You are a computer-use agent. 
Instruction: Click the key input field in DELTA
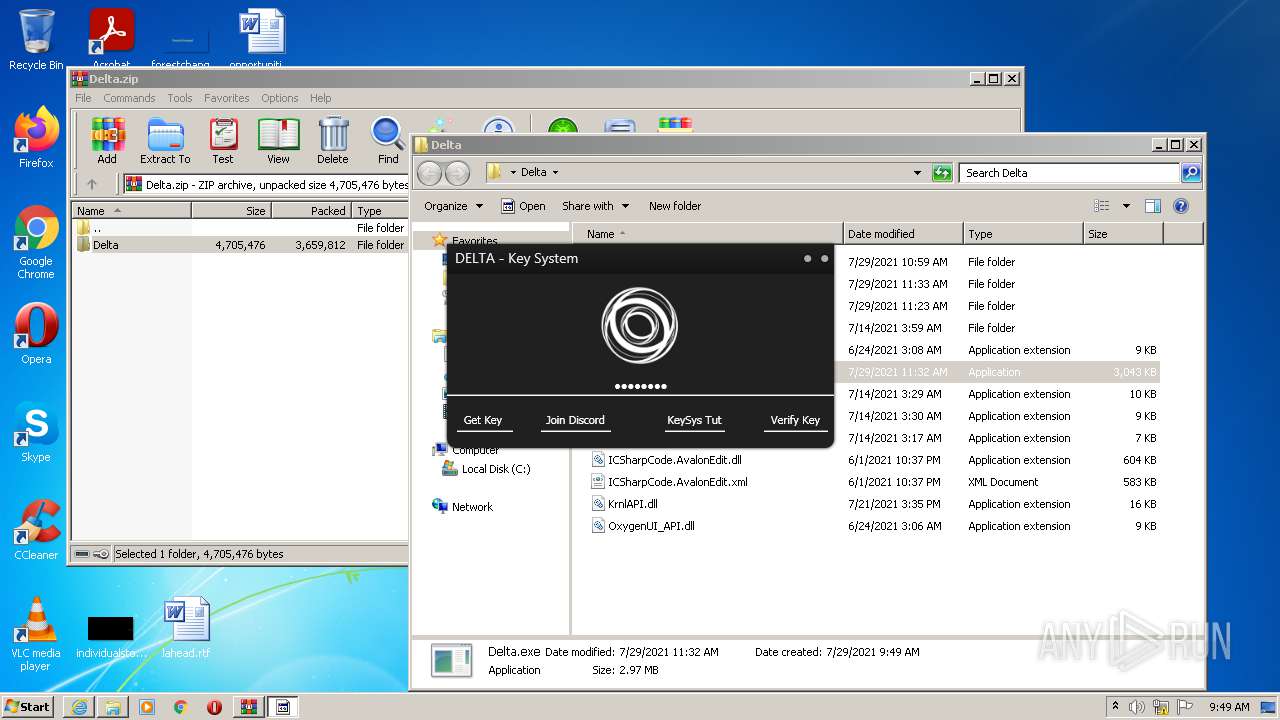click(640, 386)
